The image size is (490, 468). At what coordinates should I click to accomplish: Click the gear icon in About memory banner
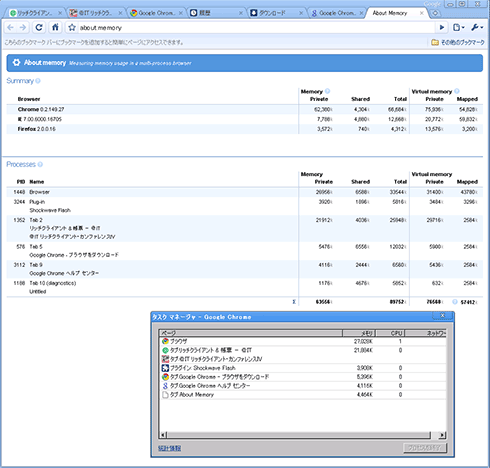[x=16, y=63]
